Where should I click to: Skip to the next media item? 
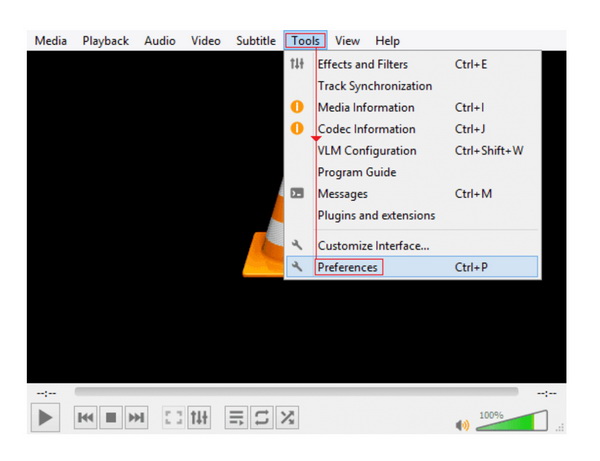[x=137, y=417]
